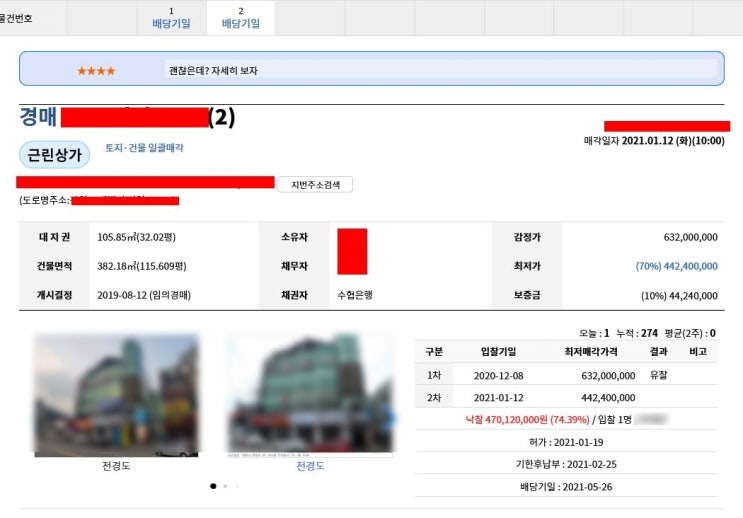The height and width of the screenshot is (518, 743).
Task: Click the 채권자 수협은행 value
Action: tap(355, 295)
